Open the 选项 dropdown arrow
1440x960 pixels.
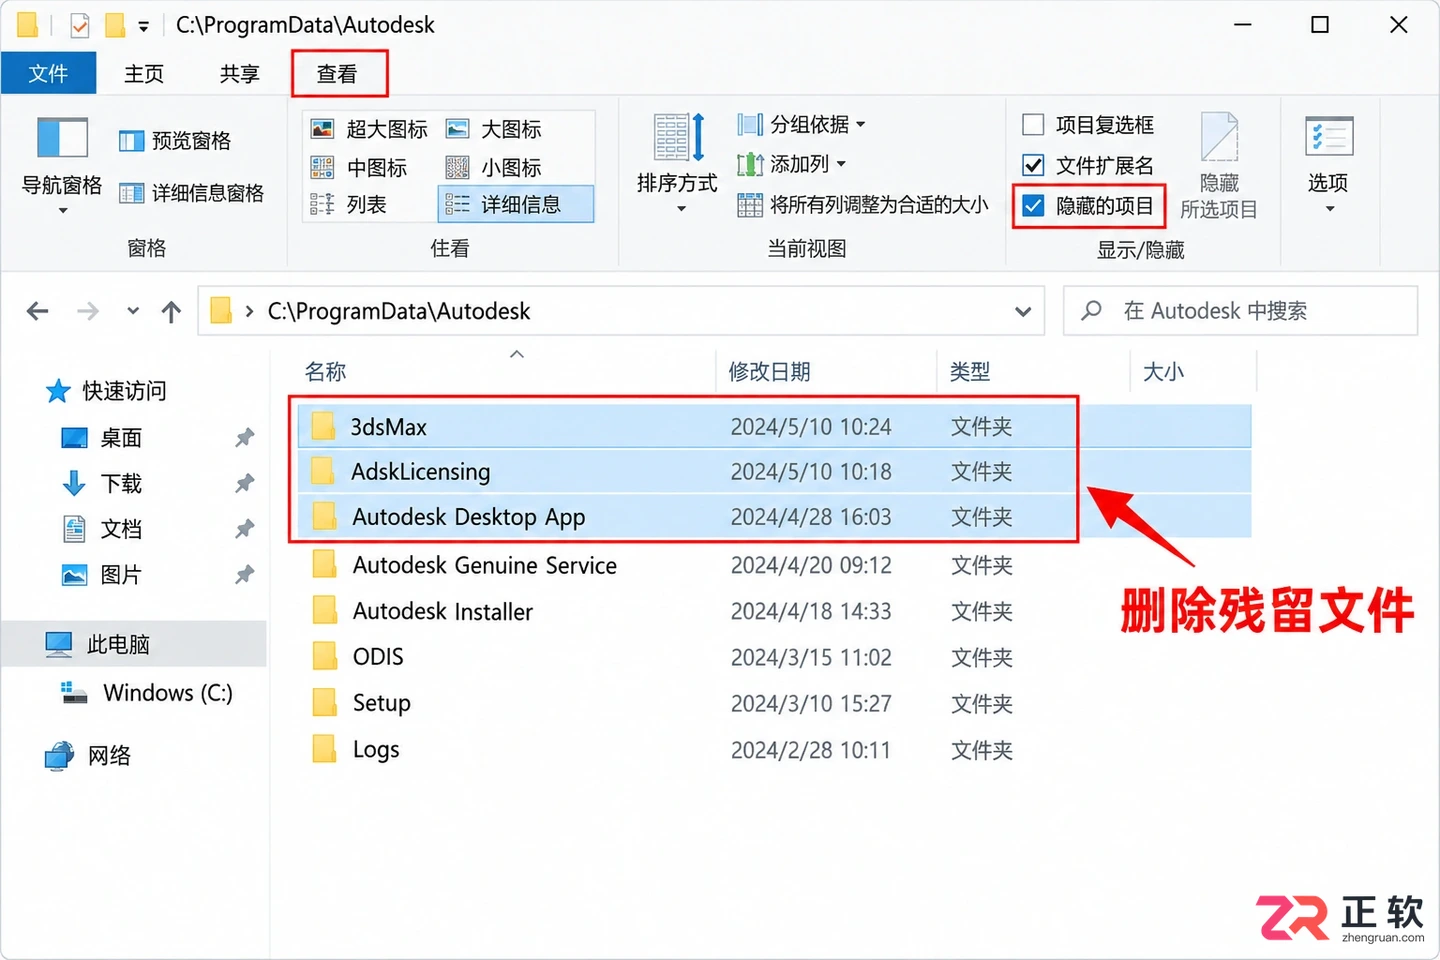pyautogui.click(x=1330, y=209)
